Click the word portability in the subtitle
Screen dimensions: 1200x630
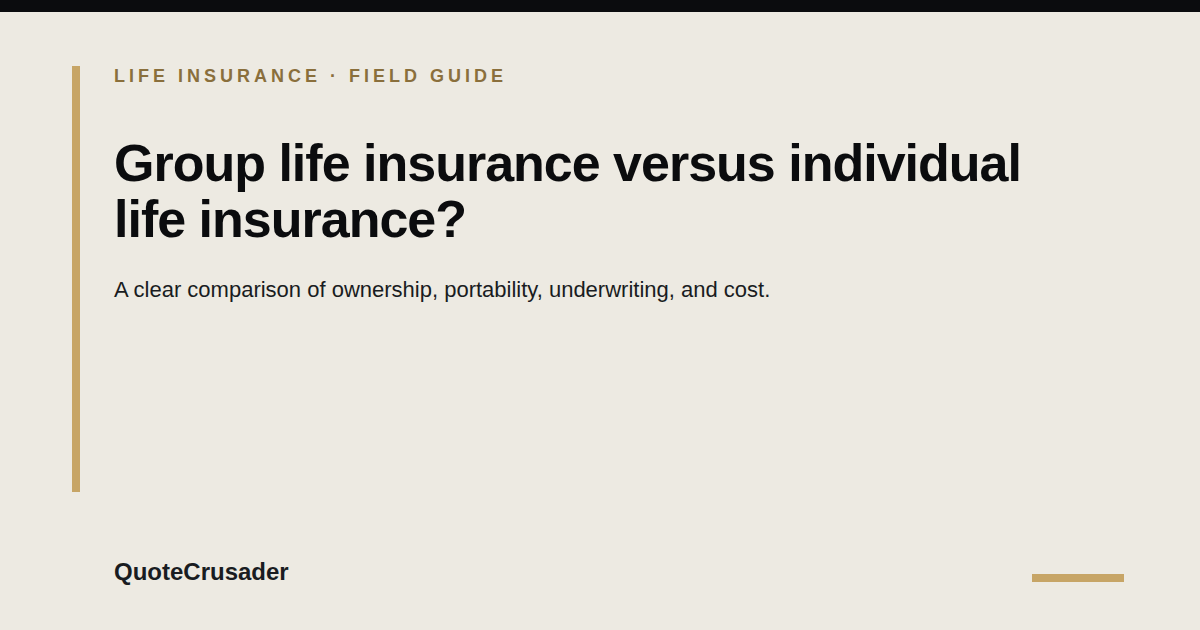click(x=493, y=290)
